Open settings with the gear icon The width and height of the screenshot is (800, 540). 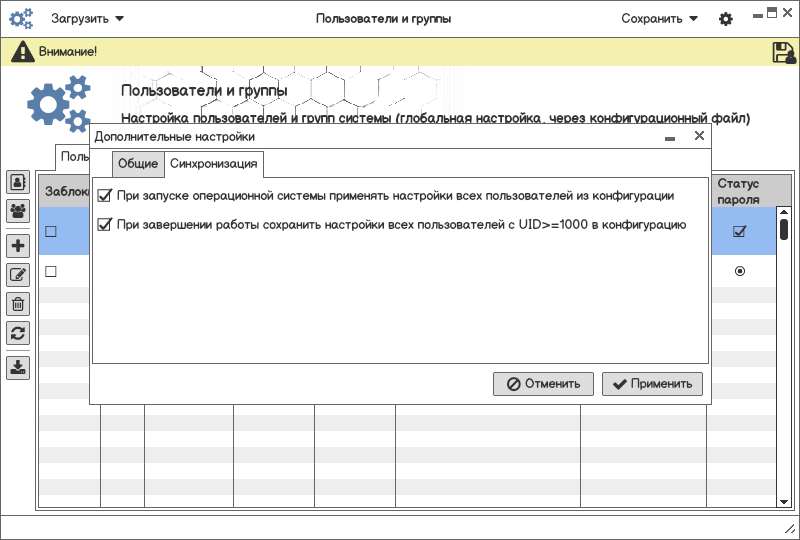pos(726,19)
